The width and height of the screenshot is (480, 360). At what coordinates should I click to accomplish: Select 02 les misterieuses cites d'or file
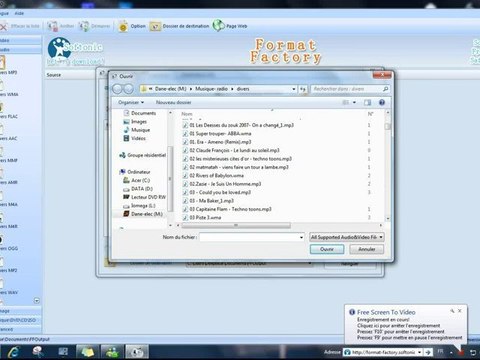tap(240, 159)
